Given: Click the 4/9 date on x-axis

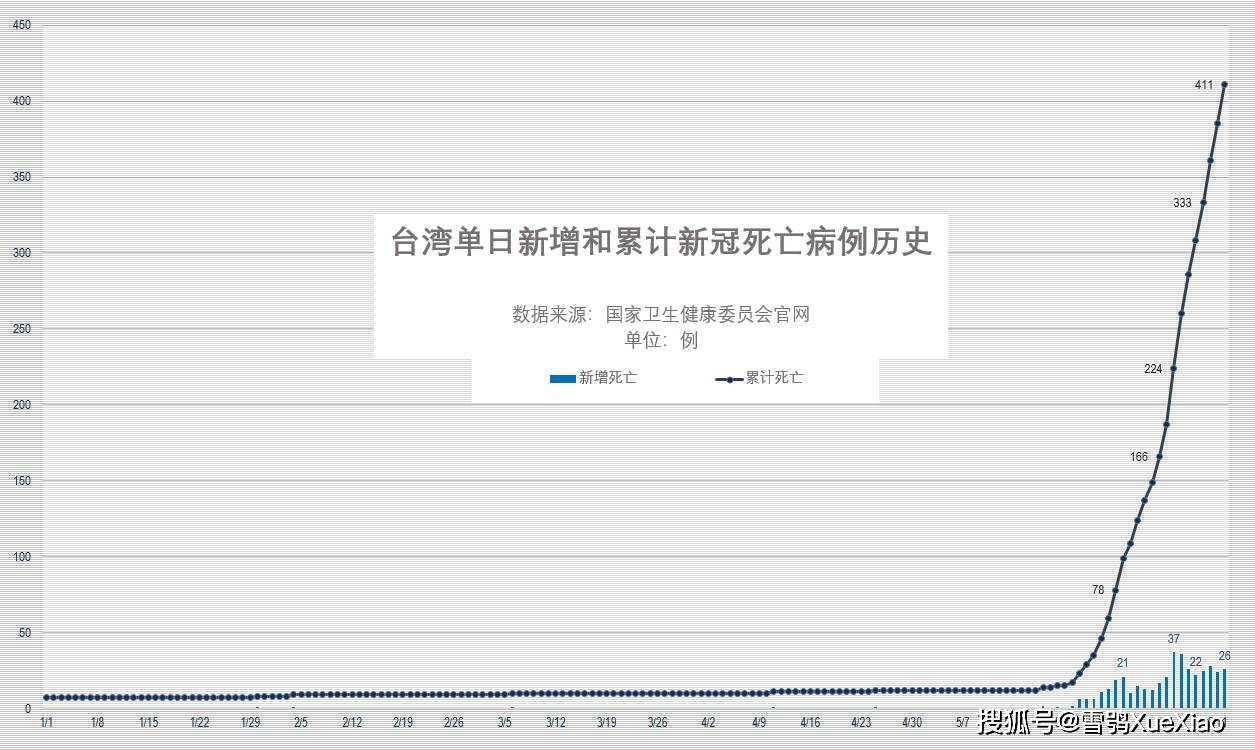Looking at the screenshot, I should pyautogui.click(x=759, y=722).
